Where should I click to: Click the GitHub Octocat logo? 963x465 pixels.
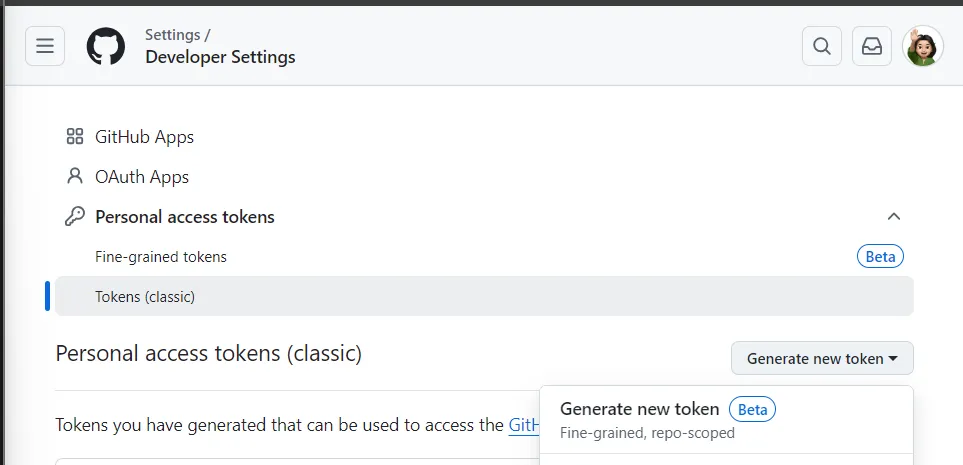tap(105, 46)
